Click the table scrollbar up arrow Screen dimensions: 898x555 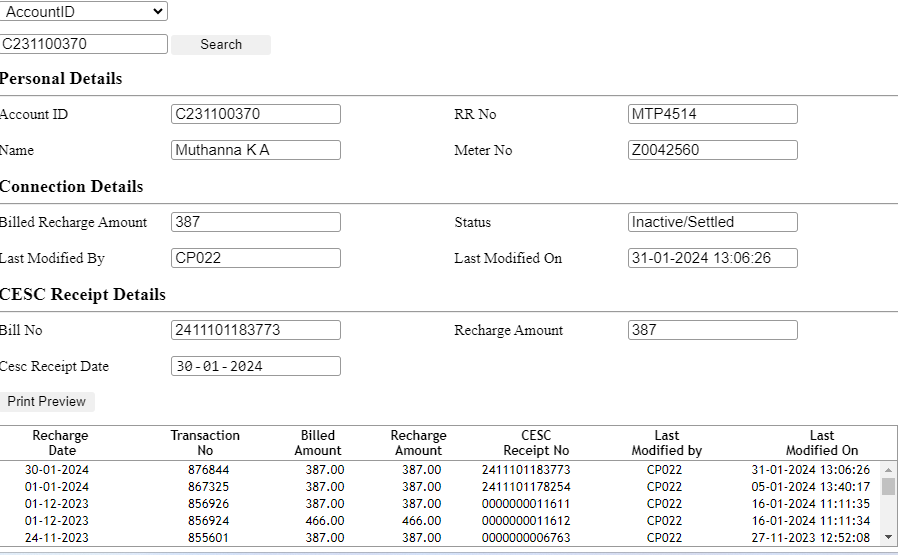click(x=888, y=470)
